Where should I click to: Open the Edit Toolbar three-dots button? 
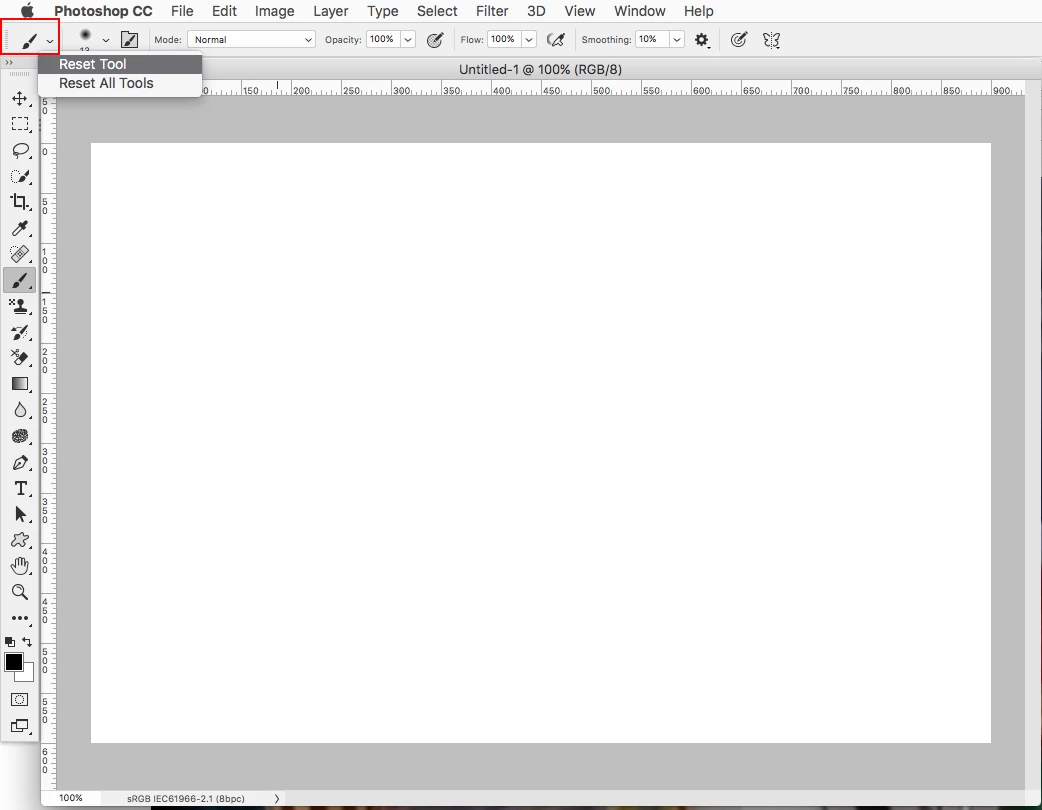[20, 618]
